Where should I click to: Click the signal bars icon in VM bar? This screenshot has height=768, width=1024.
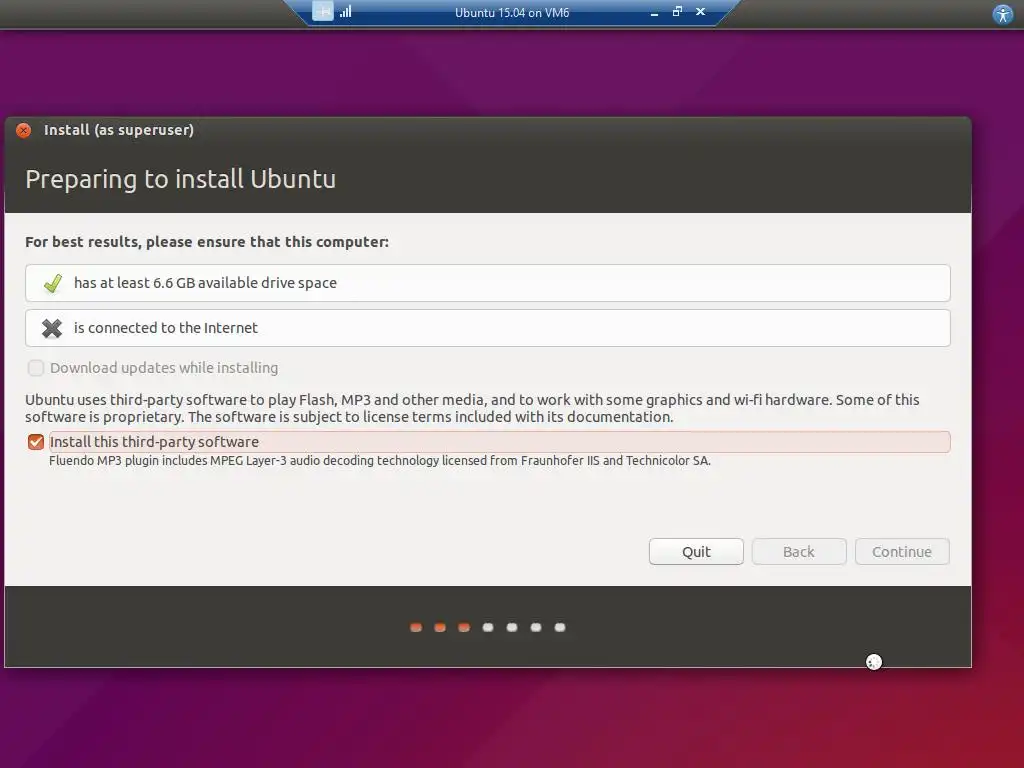click(x=345, y=12)
